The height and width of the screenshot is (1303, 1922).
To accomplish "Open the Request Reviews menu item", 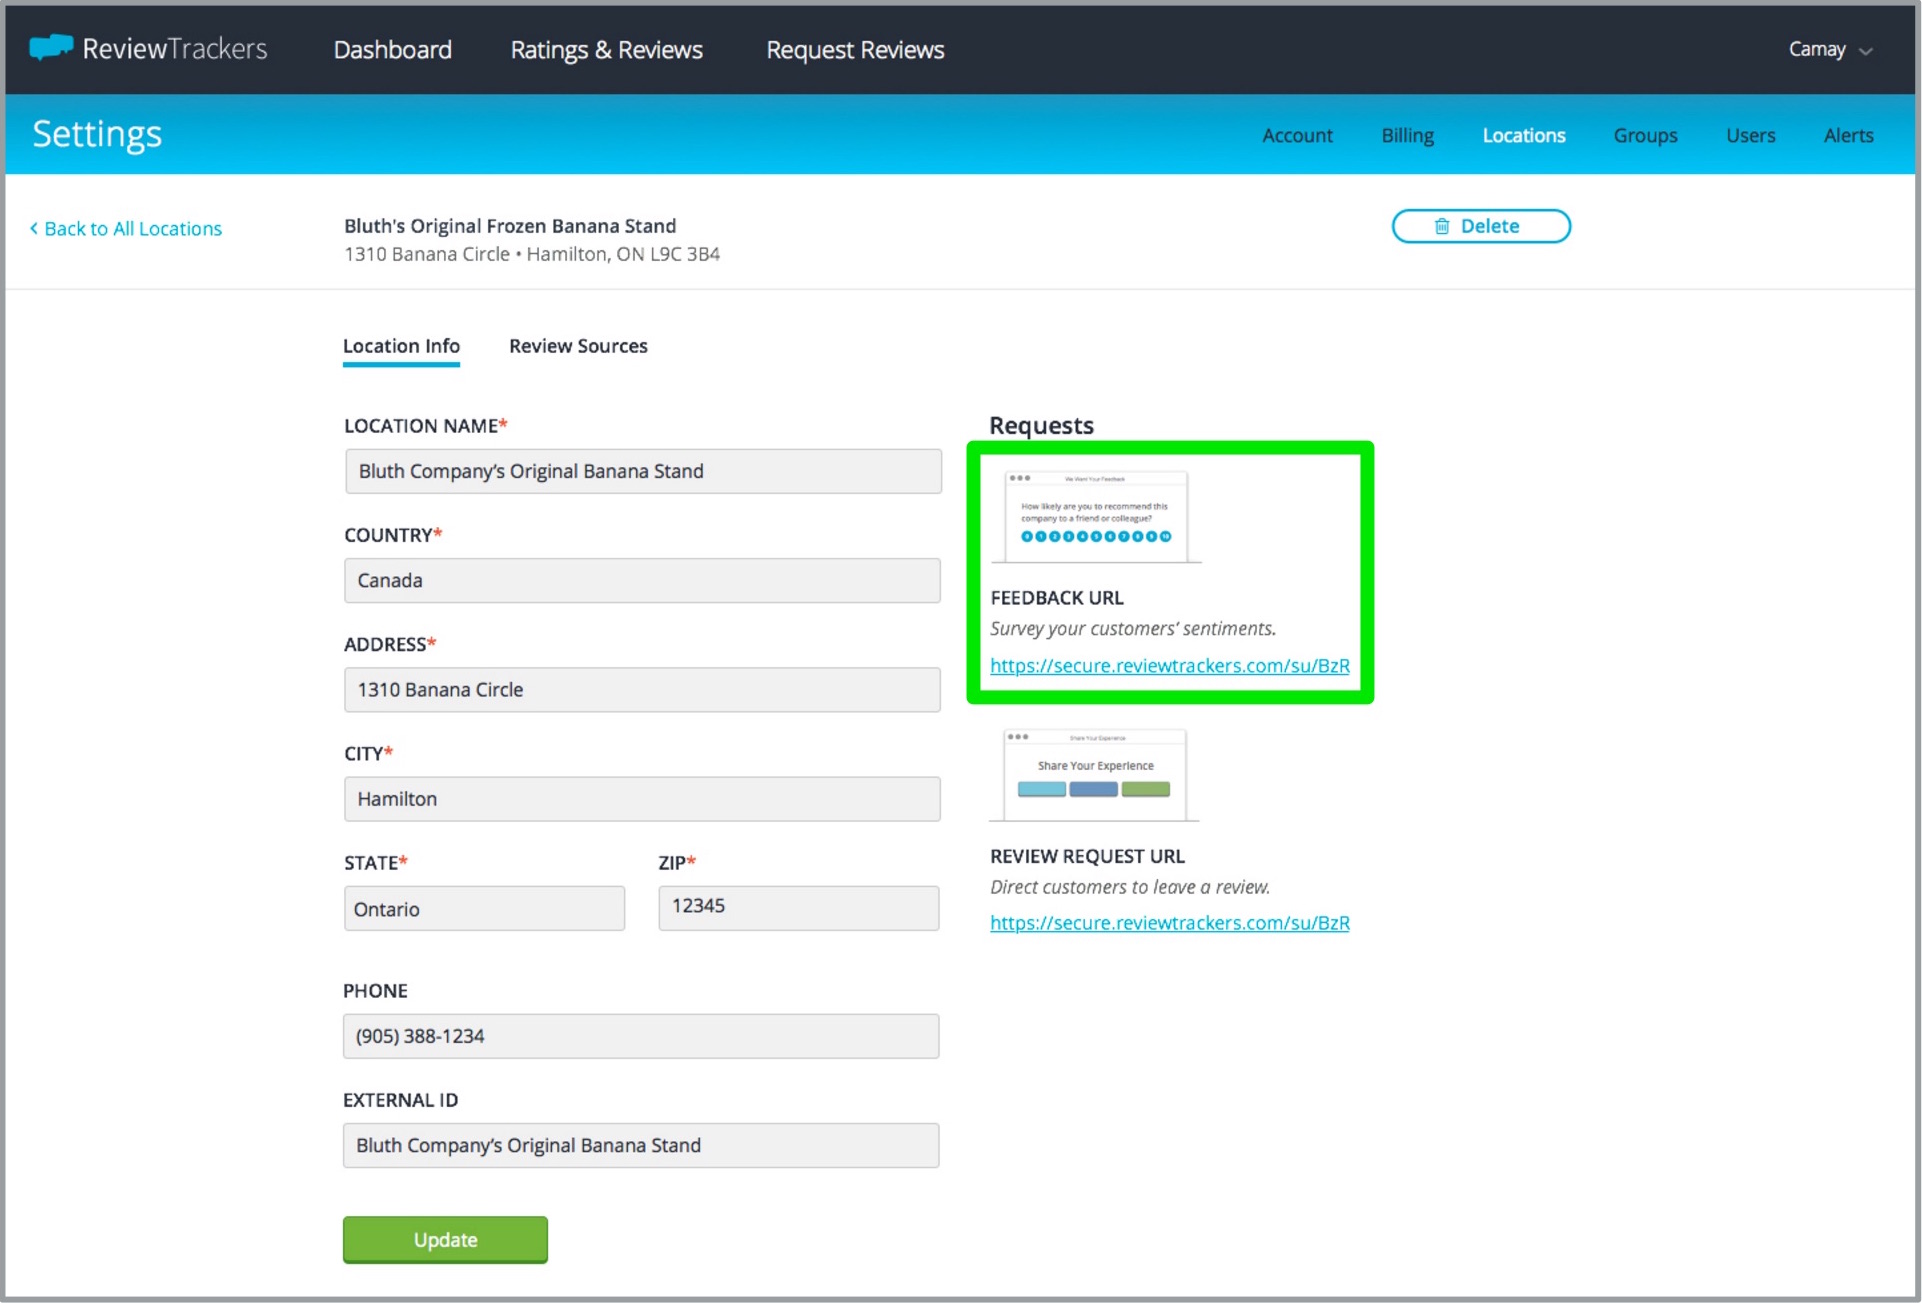I will pyautogui.click(x=855, y=49).
